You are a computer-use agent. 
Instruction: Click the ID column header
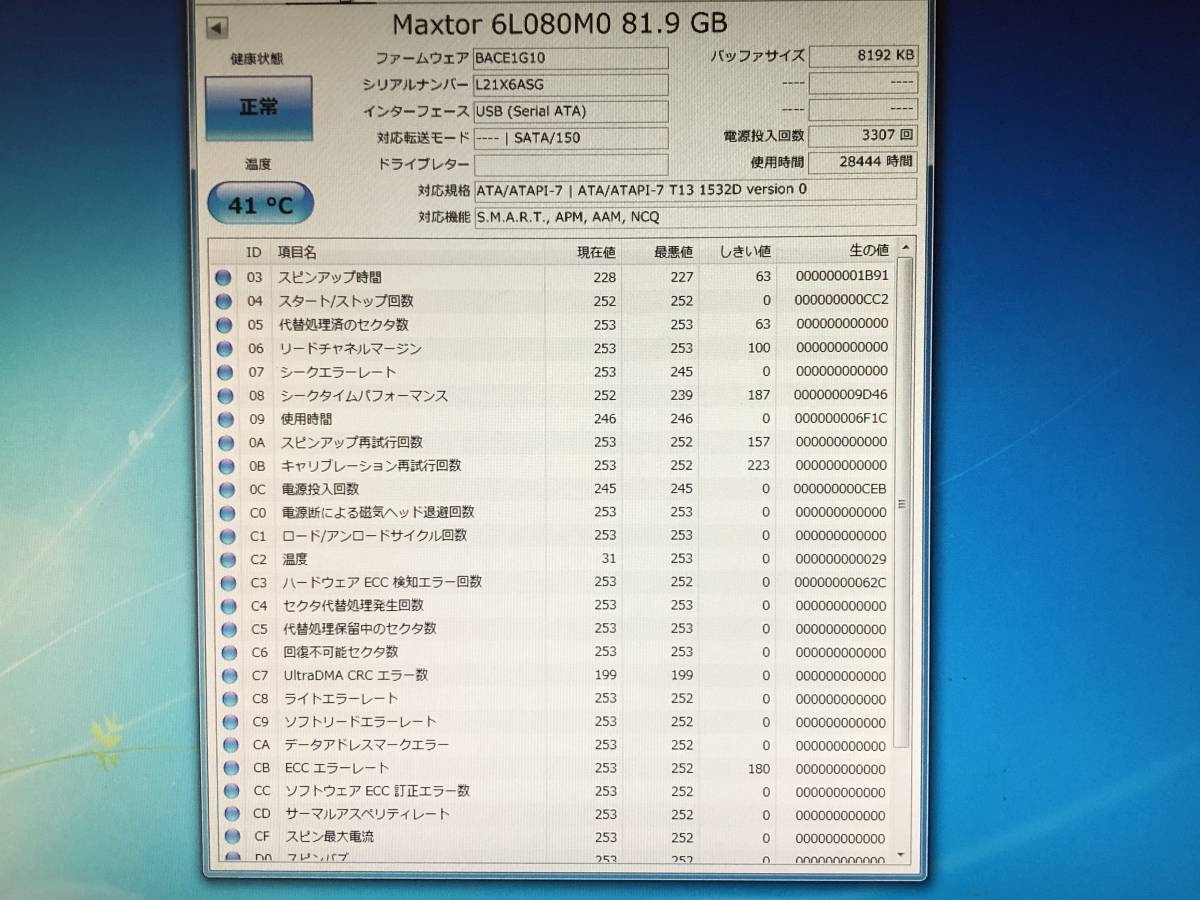(x=254, y=252)
